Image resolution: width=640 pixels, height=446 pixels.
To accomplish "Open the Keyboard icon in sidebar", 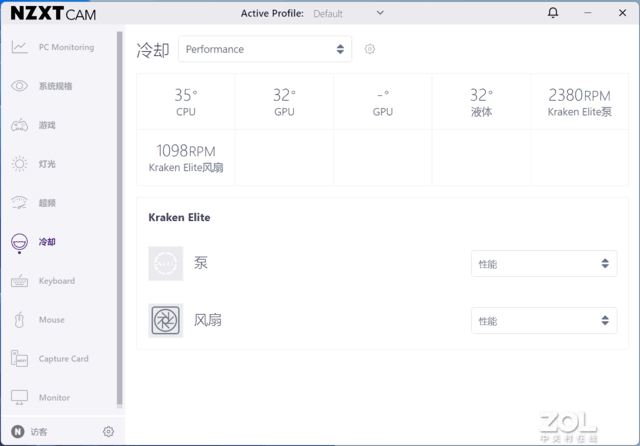I will [x=19, y=281].
